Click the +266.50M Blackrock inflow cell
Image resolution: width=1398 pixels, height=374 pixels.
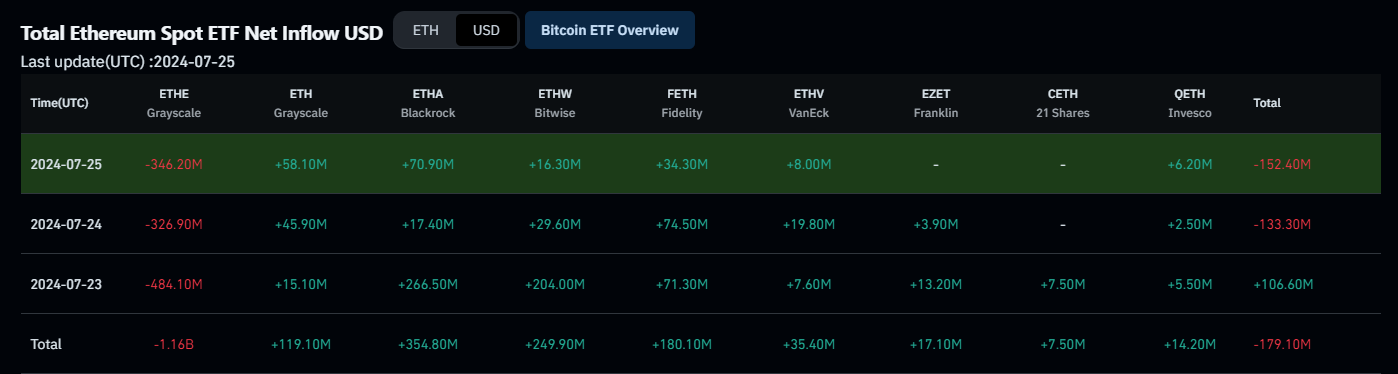click(428, 284)
